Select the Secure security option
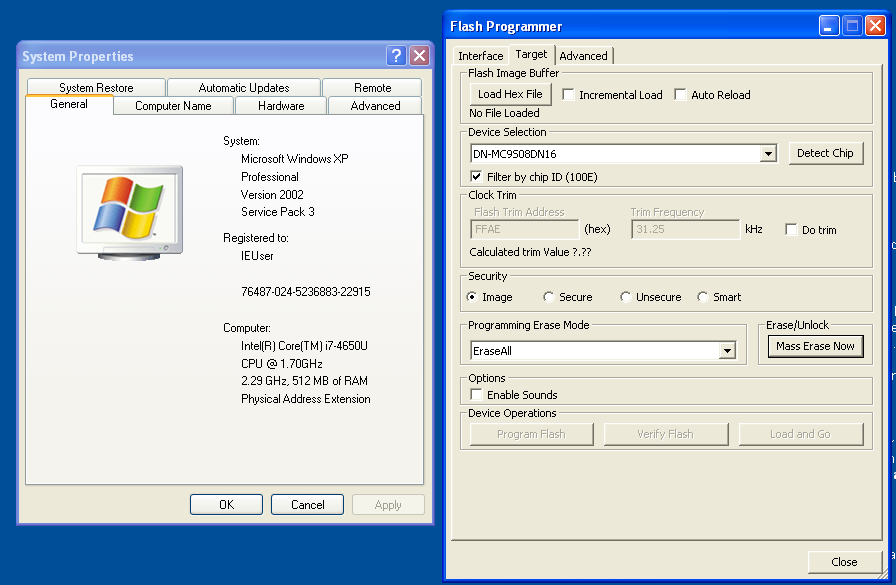896x585 pixels. [x=549, y=296]
